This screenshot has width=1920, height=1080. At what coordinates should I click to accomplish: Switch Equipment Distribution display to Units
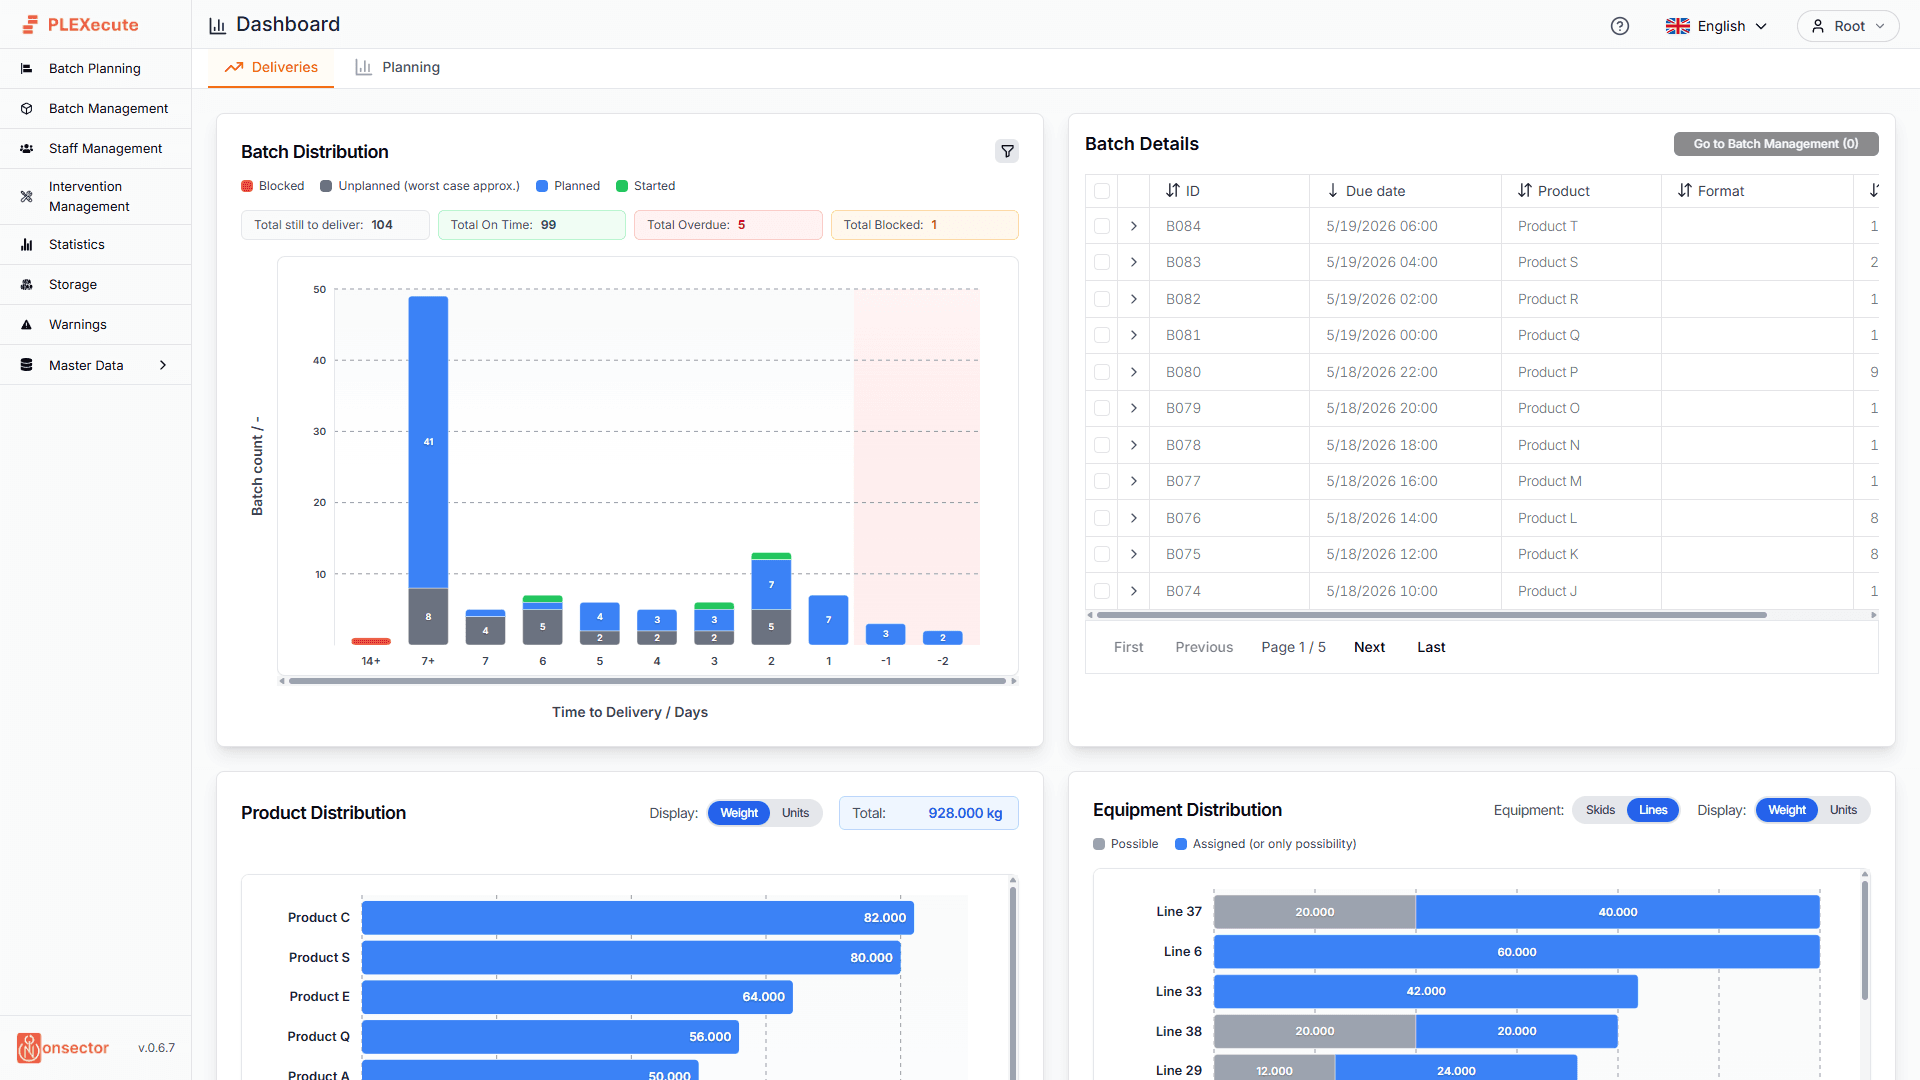pos(1843,810)
